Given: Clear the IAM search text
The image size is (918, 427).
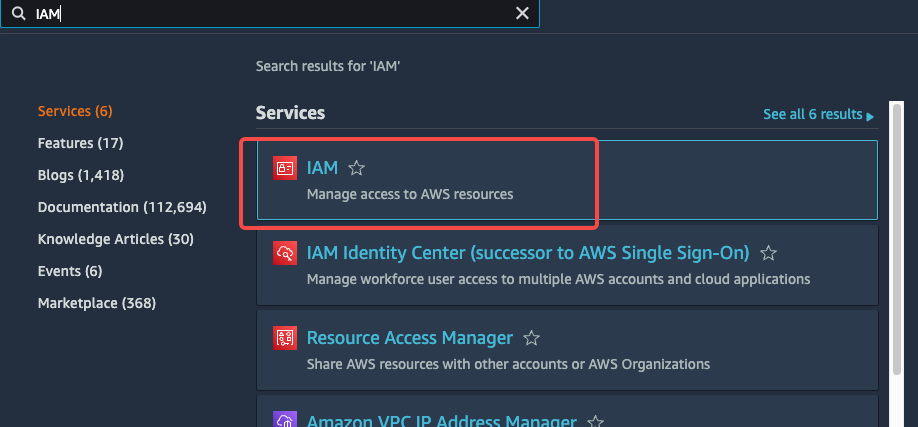Looking at the screenshot, I should coord(522,13).
